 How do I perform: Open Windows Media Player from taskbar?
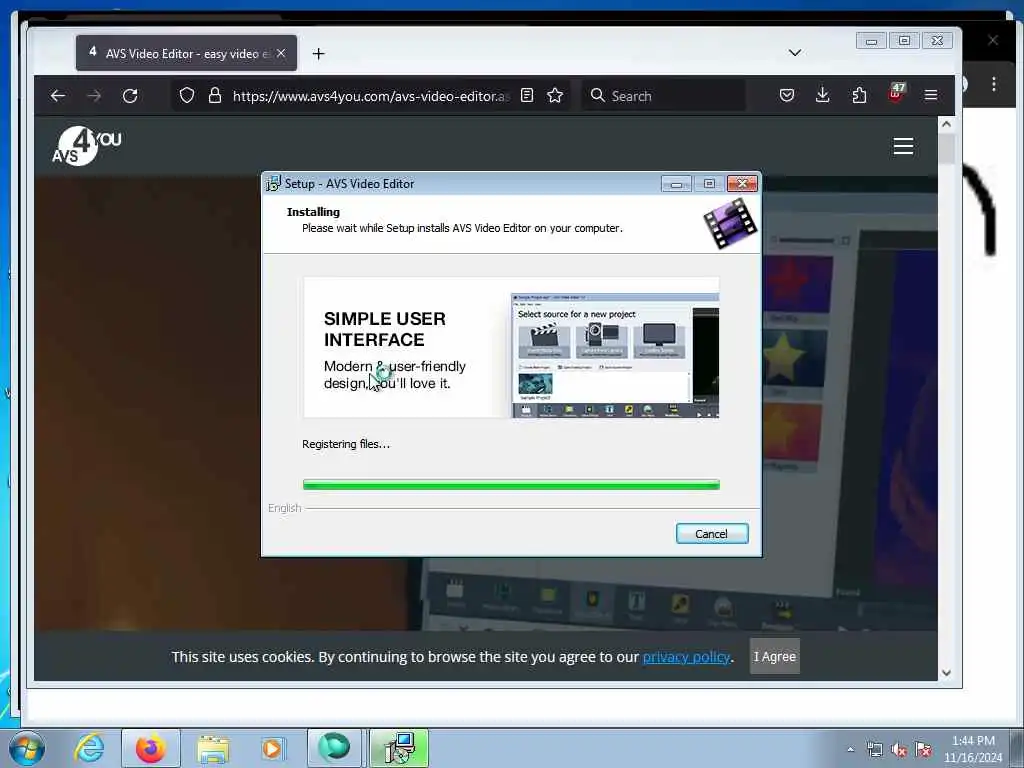pos(272,749)
